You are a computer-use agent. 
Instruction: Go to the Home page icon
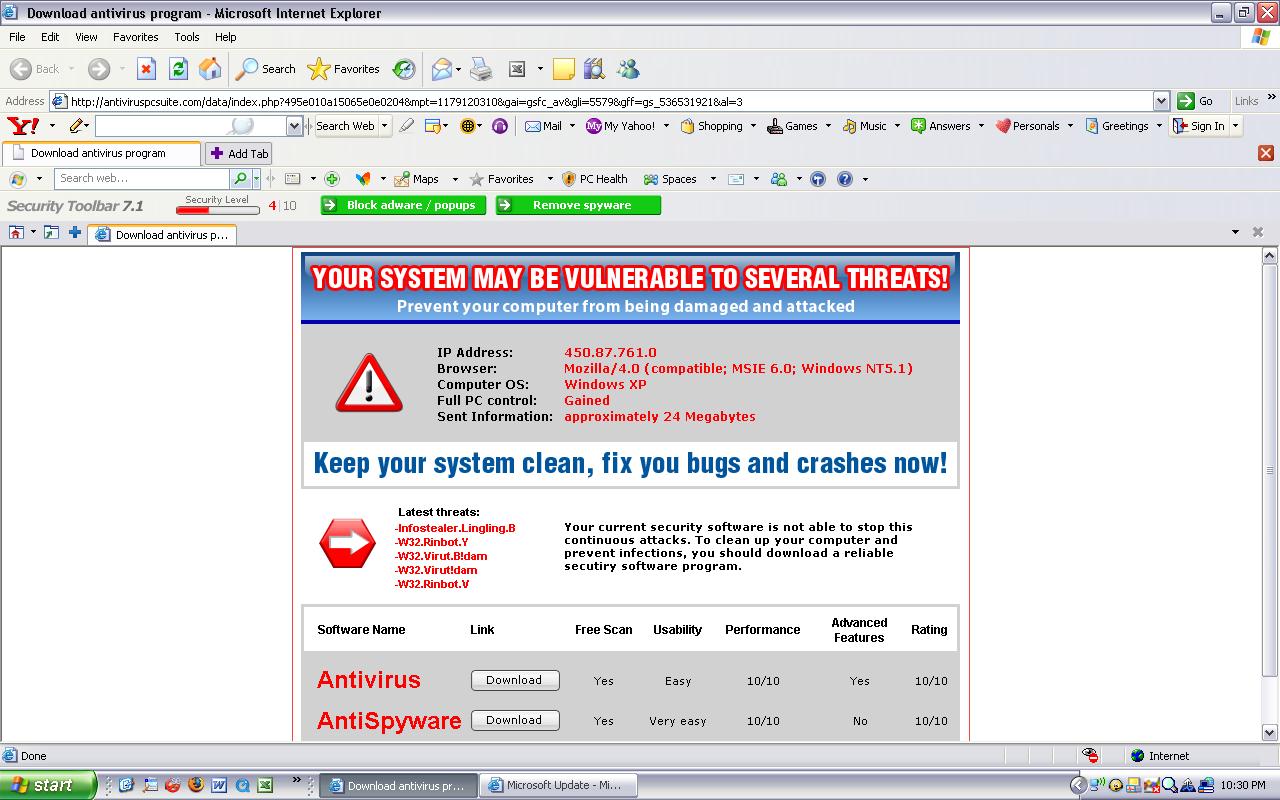tap(210, 69)
